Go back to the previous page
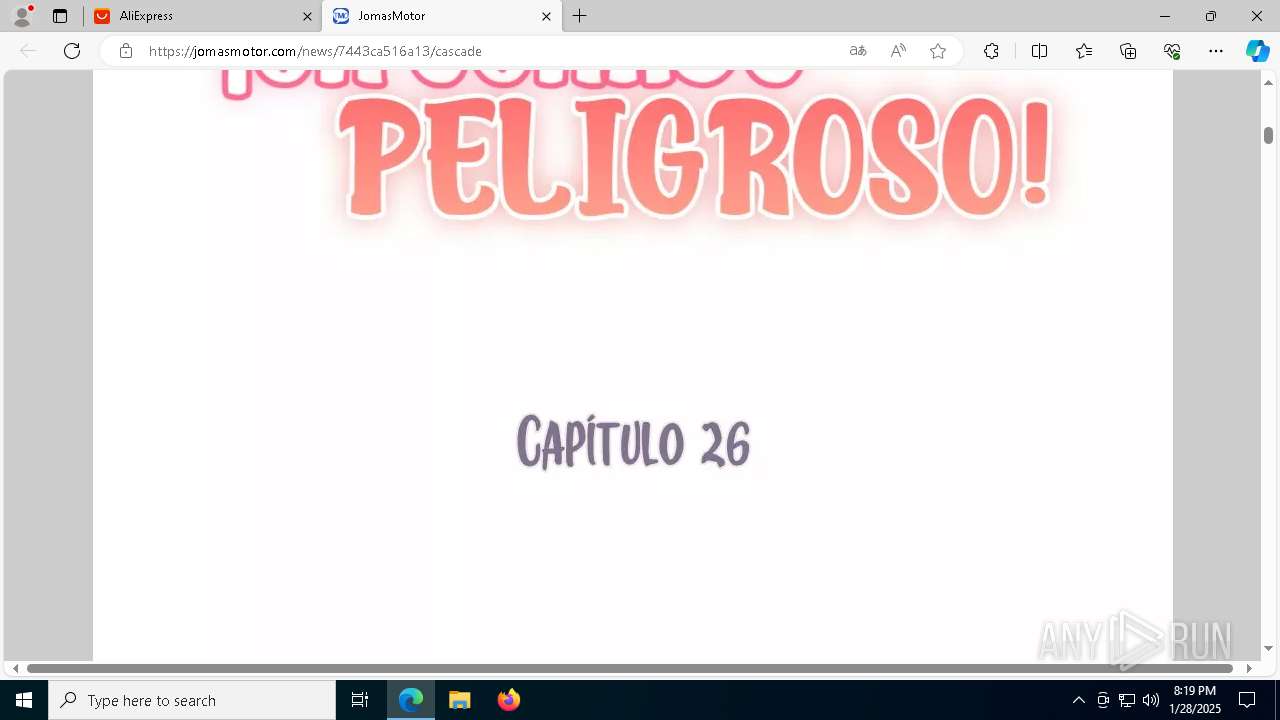Viewport: 1280px width, 720px height. coord(28,51)
